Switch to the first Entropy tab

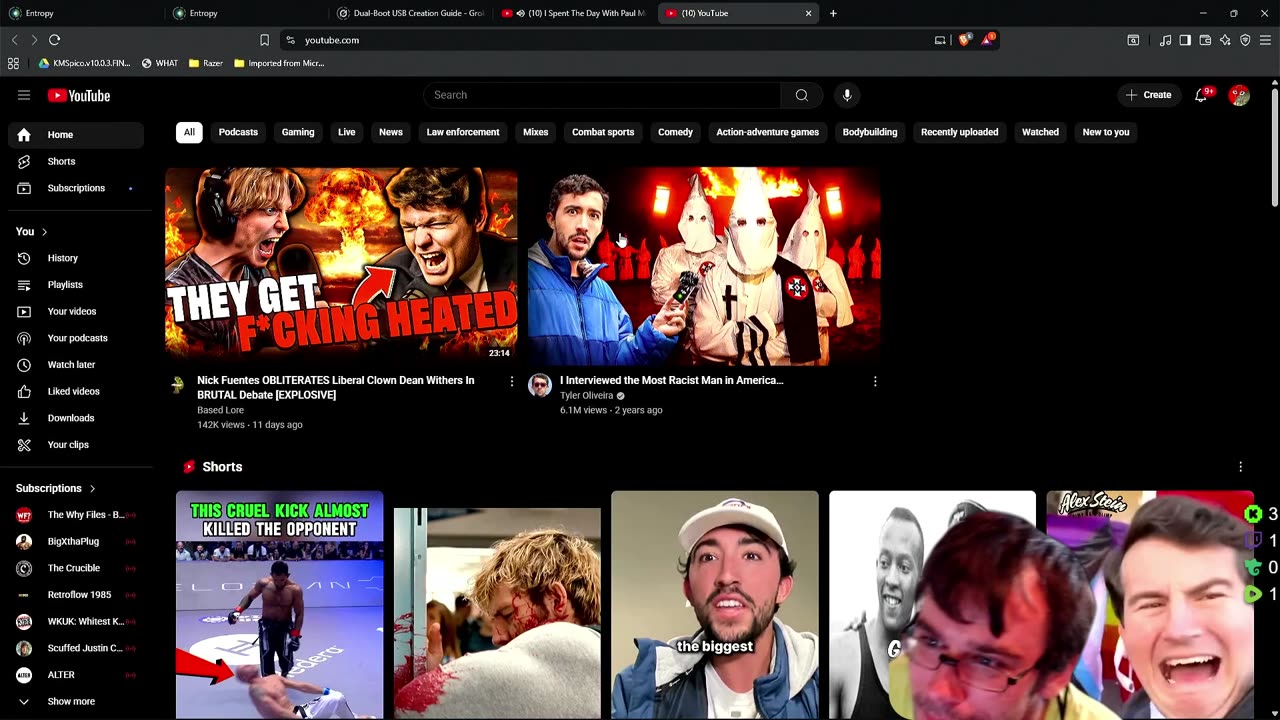(80, 13)
